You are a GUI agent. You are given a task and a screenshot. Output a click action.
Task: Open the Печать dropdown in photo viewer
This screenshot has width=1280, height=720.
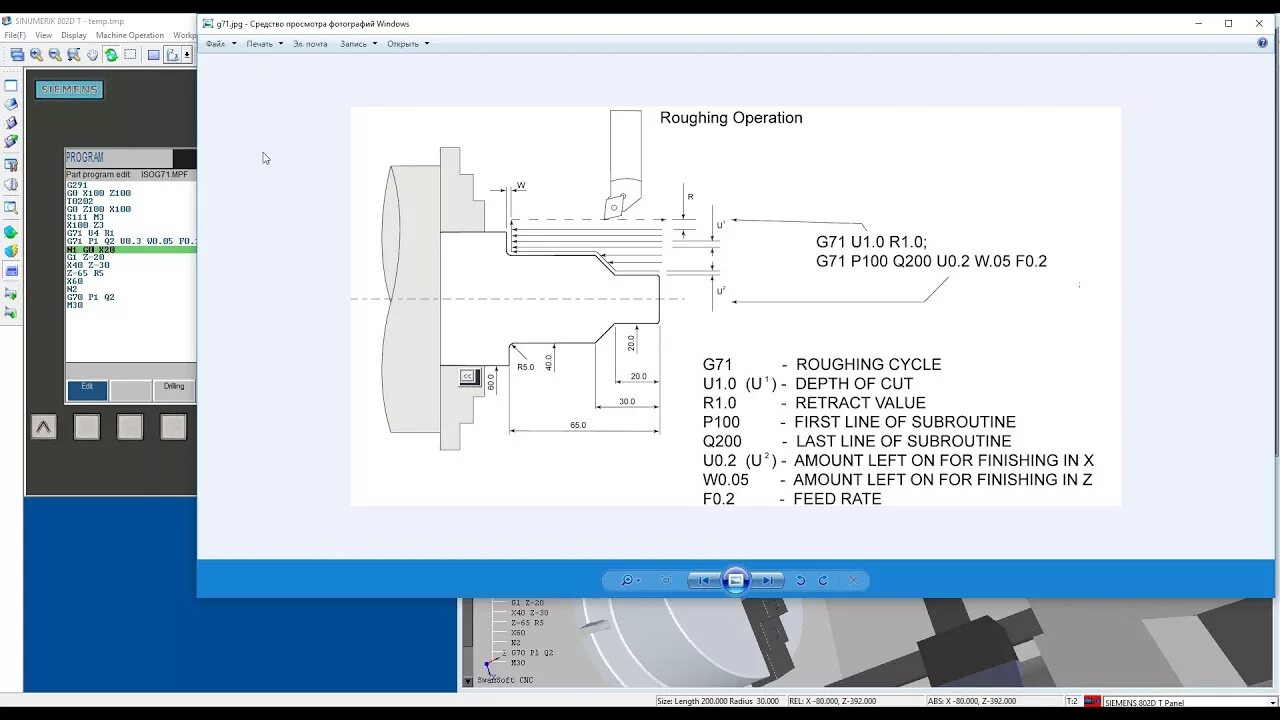click(x=264, y=44)
